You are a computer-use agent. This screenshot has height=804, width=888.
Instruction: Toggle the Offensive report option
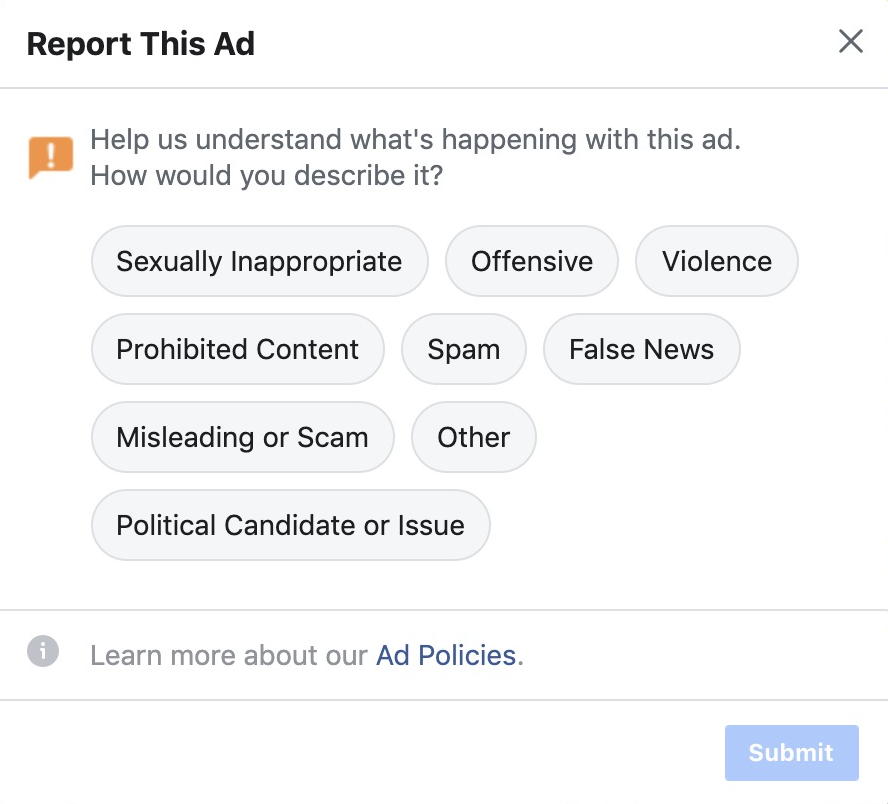[x=531, y=261]
